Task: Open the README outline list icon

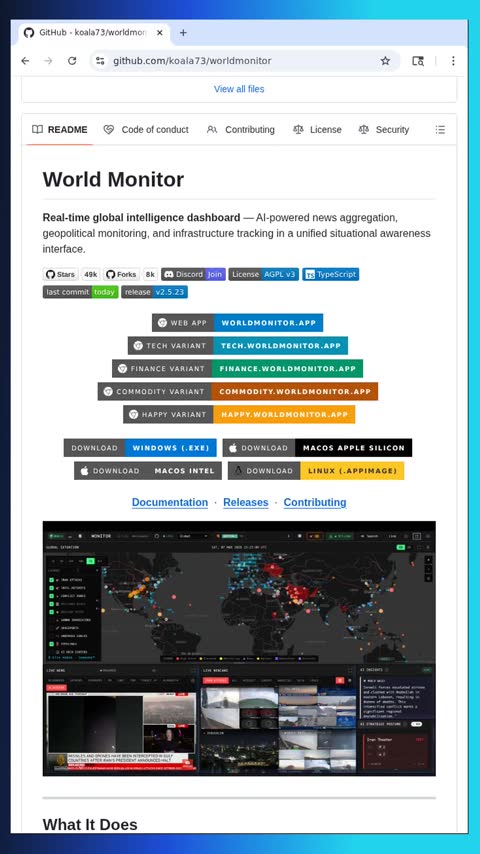Action: click(x=440, y=130)
